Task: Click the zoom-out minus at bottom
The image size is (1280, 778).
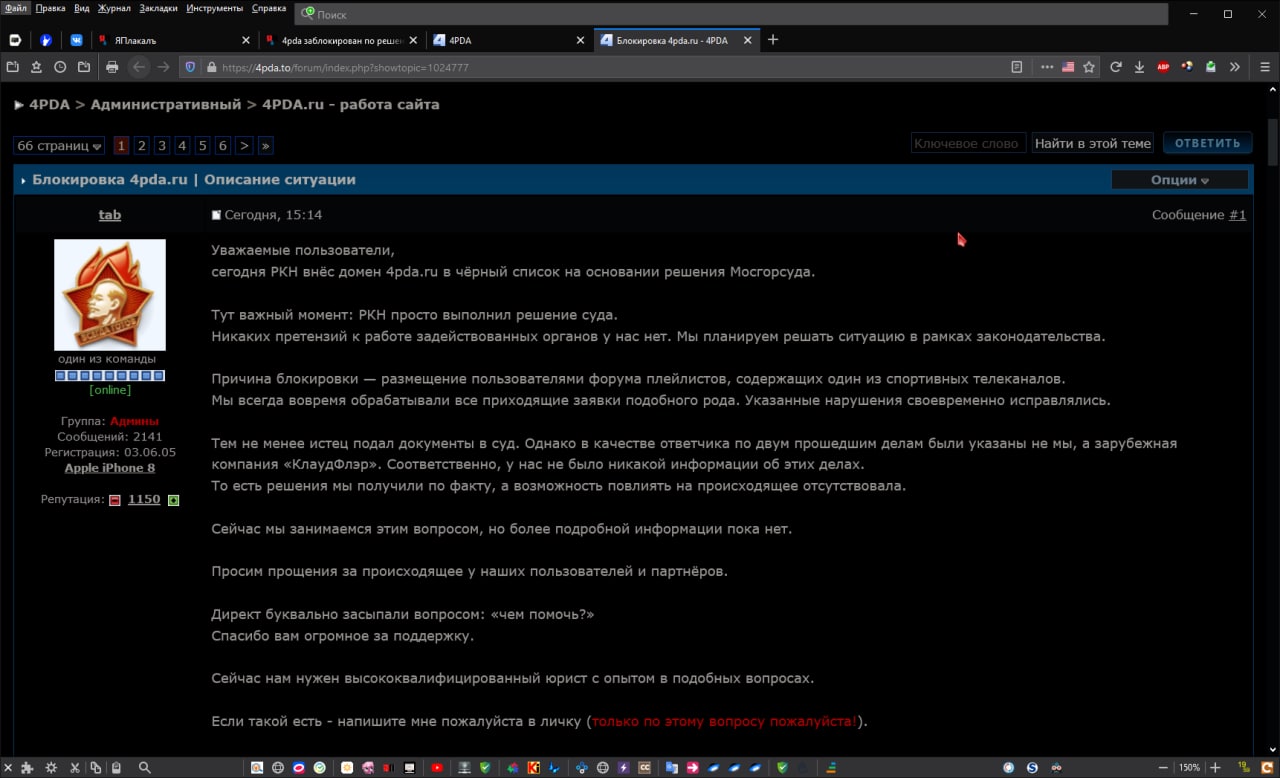Action: [x=1164, y=768]
